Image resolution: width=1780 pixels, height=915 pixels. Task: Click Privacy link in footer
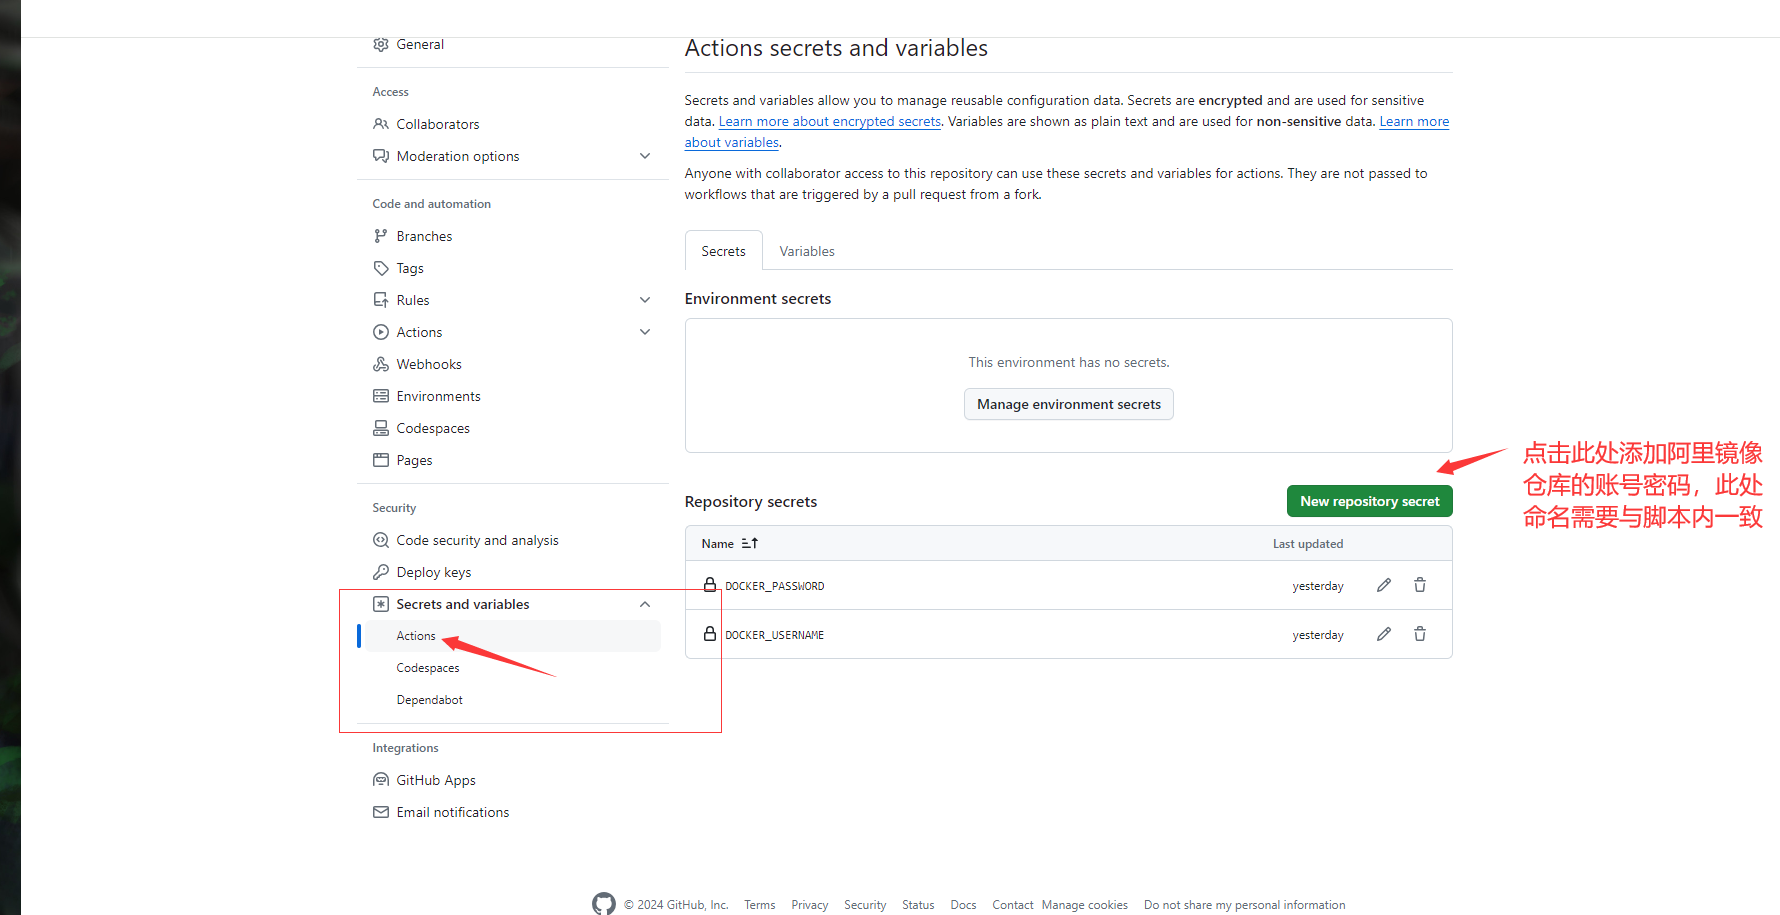[810, 905]
